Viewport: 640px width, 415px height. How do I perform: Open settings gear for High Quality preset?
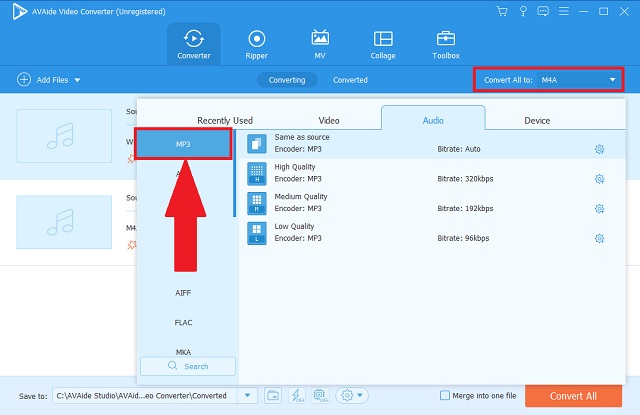tap(599, 179)
